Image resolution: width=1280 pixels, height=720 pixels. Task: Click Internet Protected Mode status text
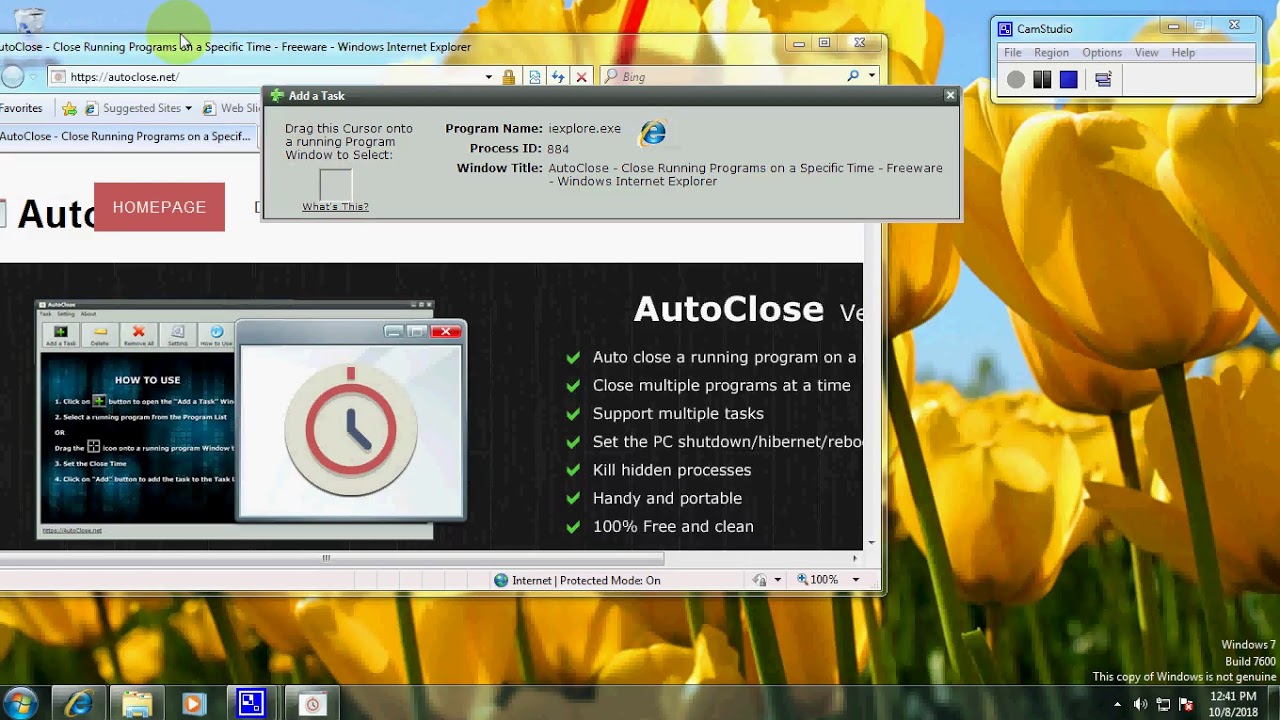click(x=586, y=580)
